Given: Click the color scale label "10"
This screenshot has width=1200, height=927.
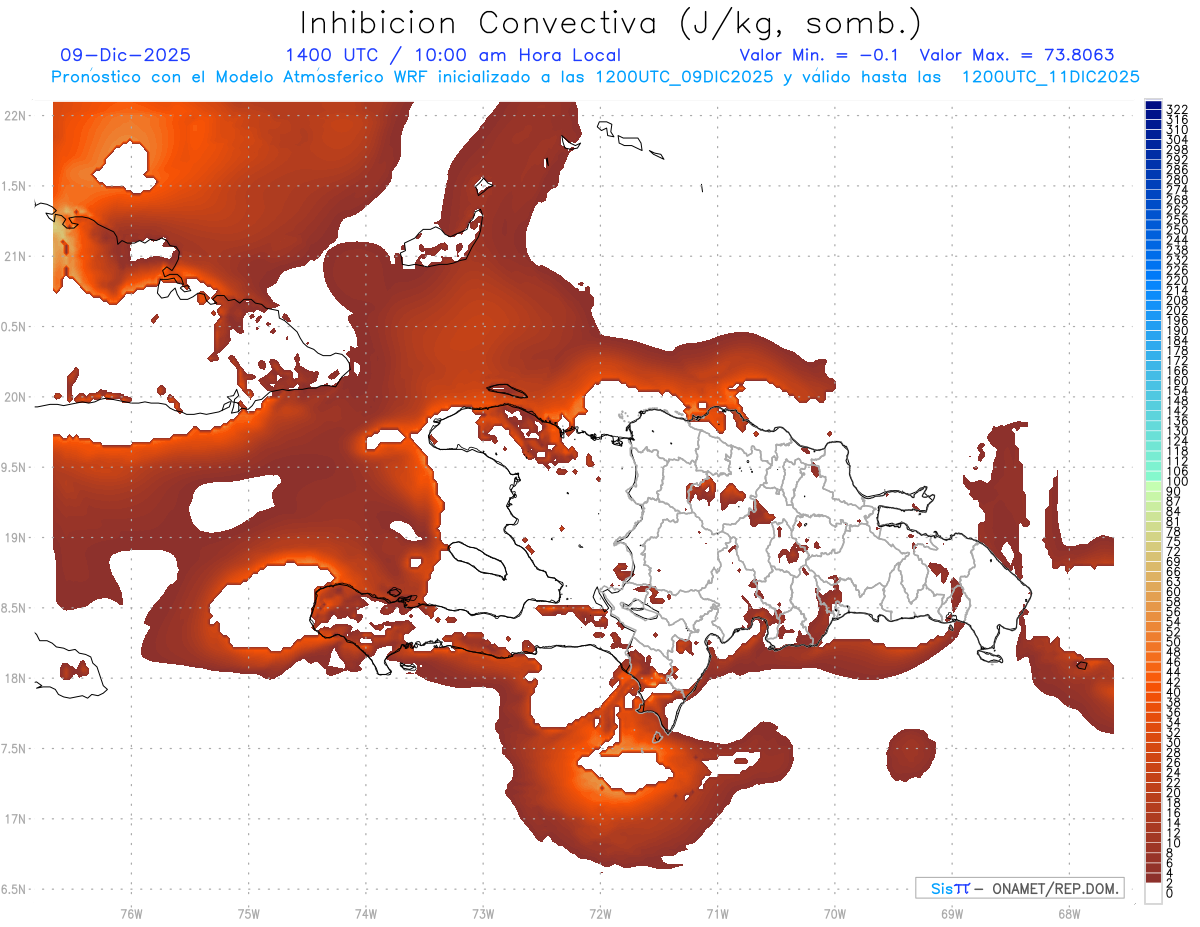Looking at the screenshot, I should (x=1173, y=843).
